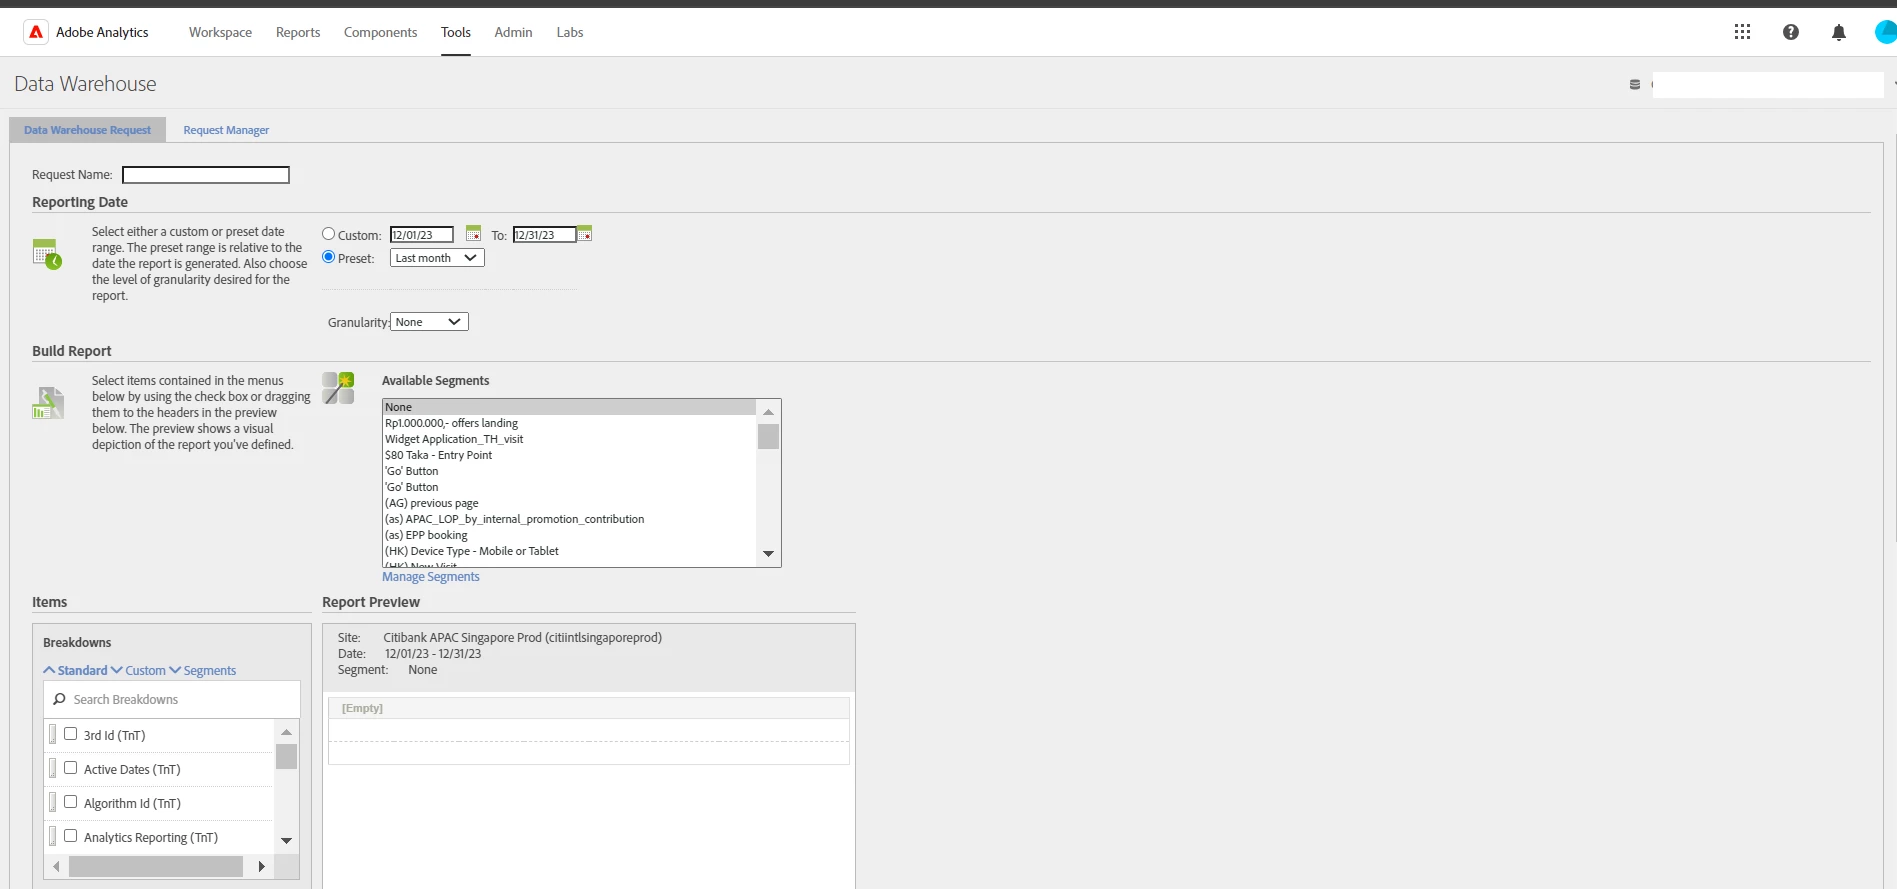Select the Custom date radio button
Viewport: 1897px width, 889px height.
point(328,234)
